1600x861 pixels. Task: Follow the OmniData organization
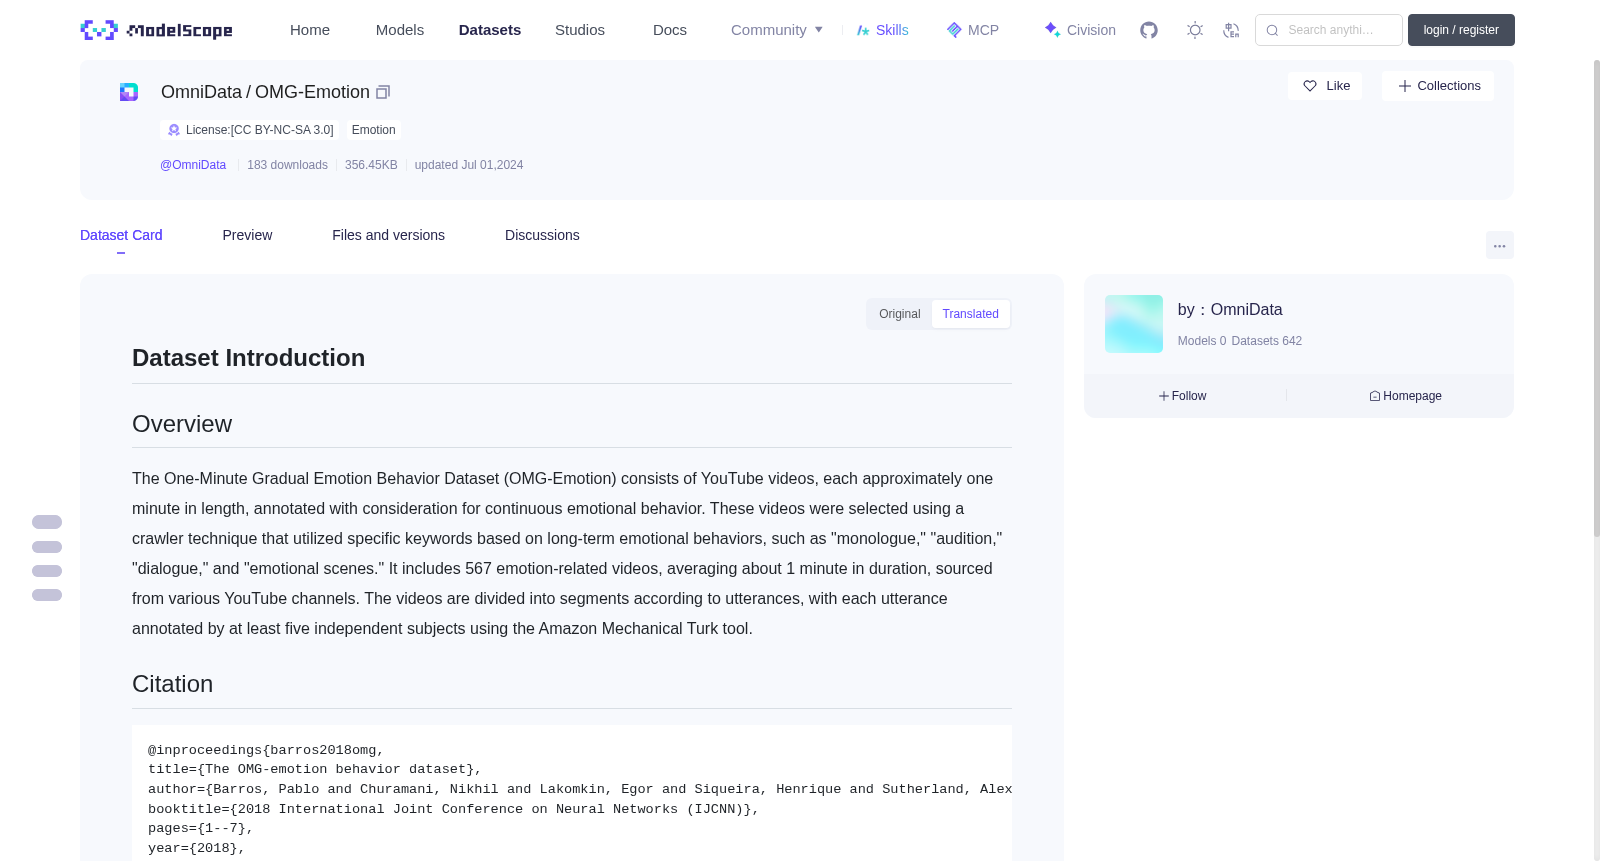tap(1183, 396)
